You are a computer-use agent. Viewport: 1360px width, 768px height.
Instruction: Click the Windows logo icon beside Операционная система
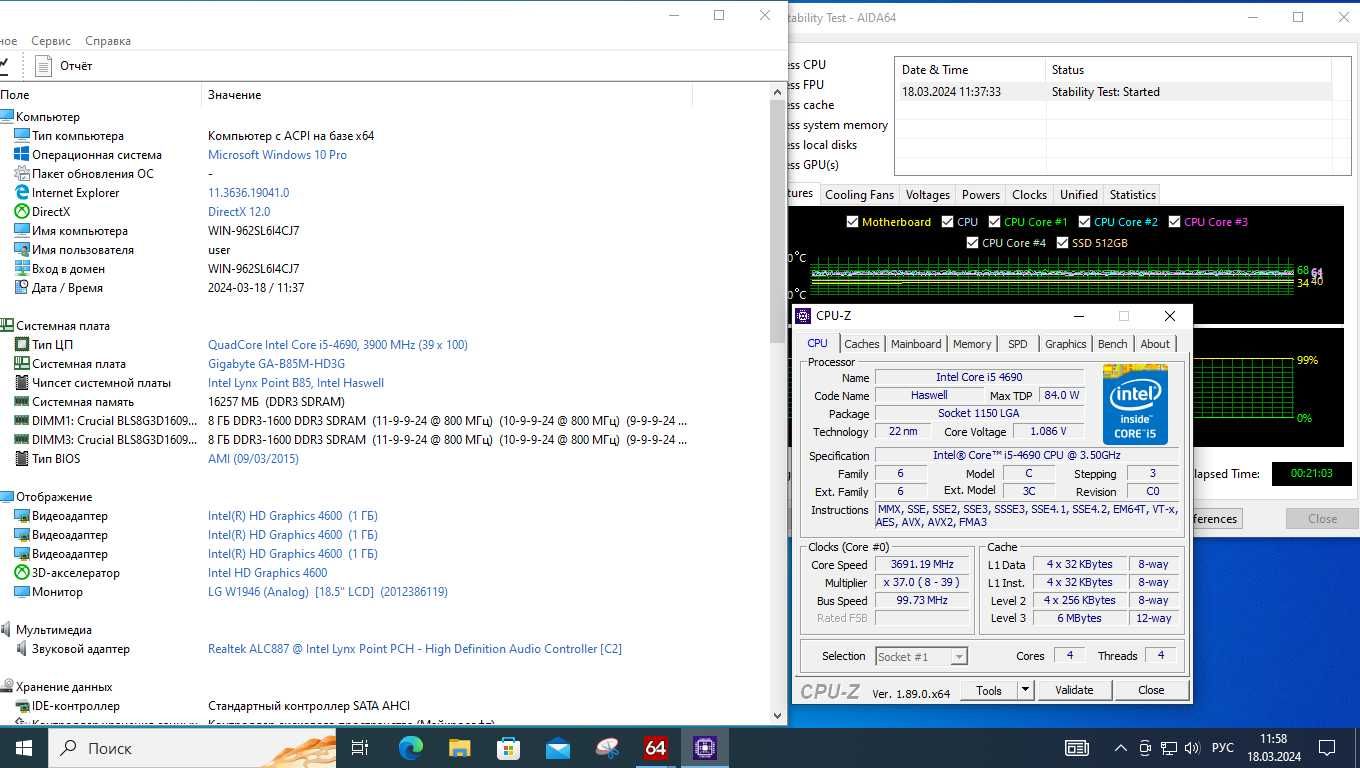pos(22,155)
